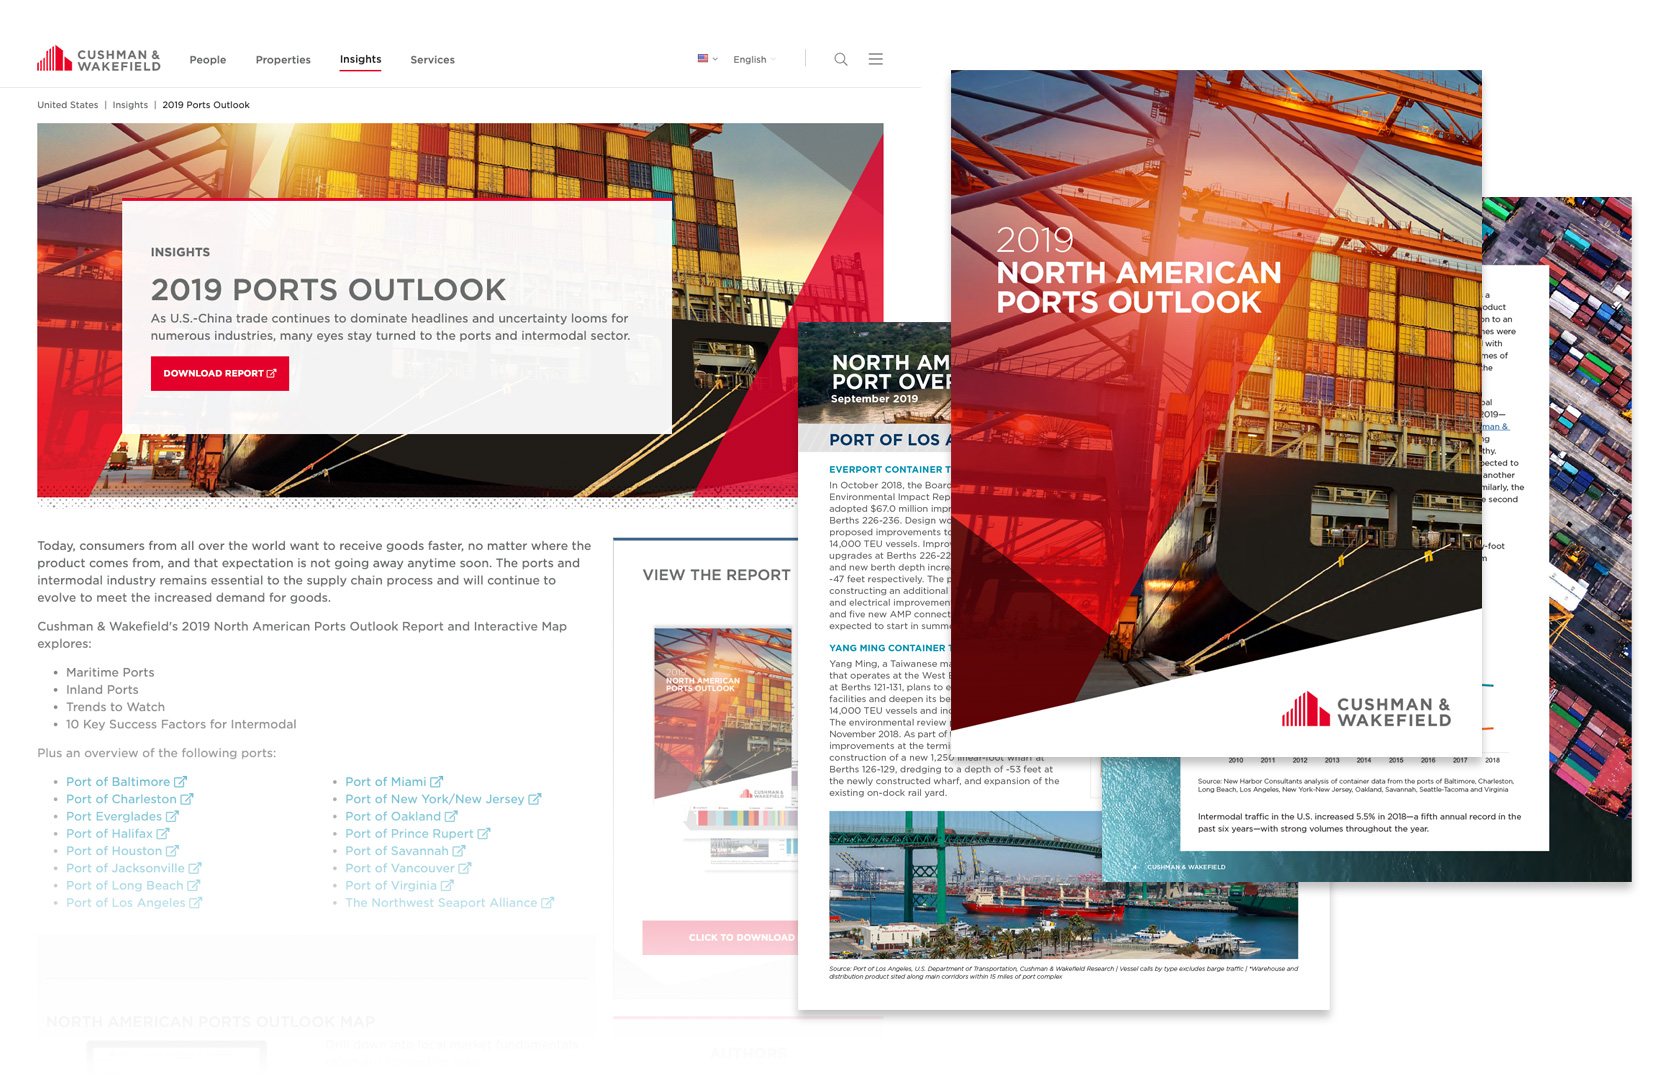Click external-link icon beside Port of Virginia

point(447,885)
